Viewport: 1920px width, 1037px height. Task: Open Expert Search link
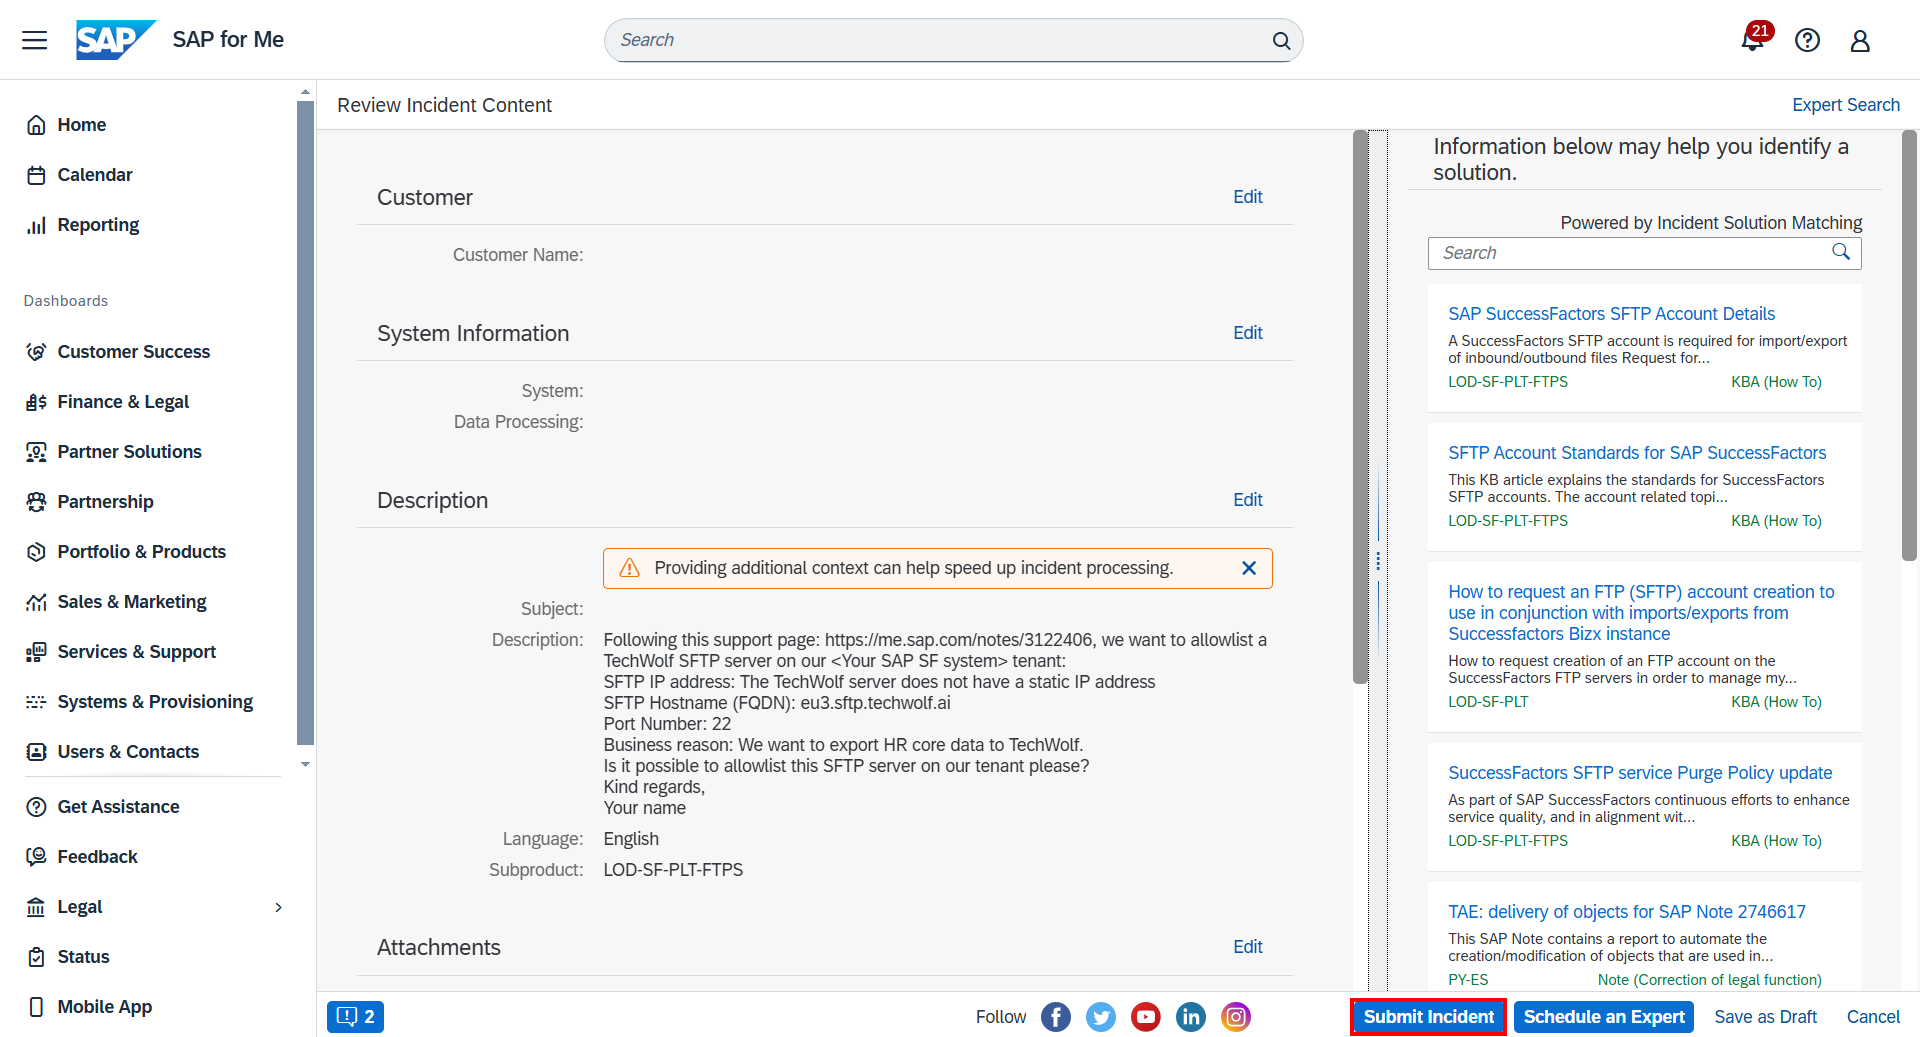(x=1845, y=105)
